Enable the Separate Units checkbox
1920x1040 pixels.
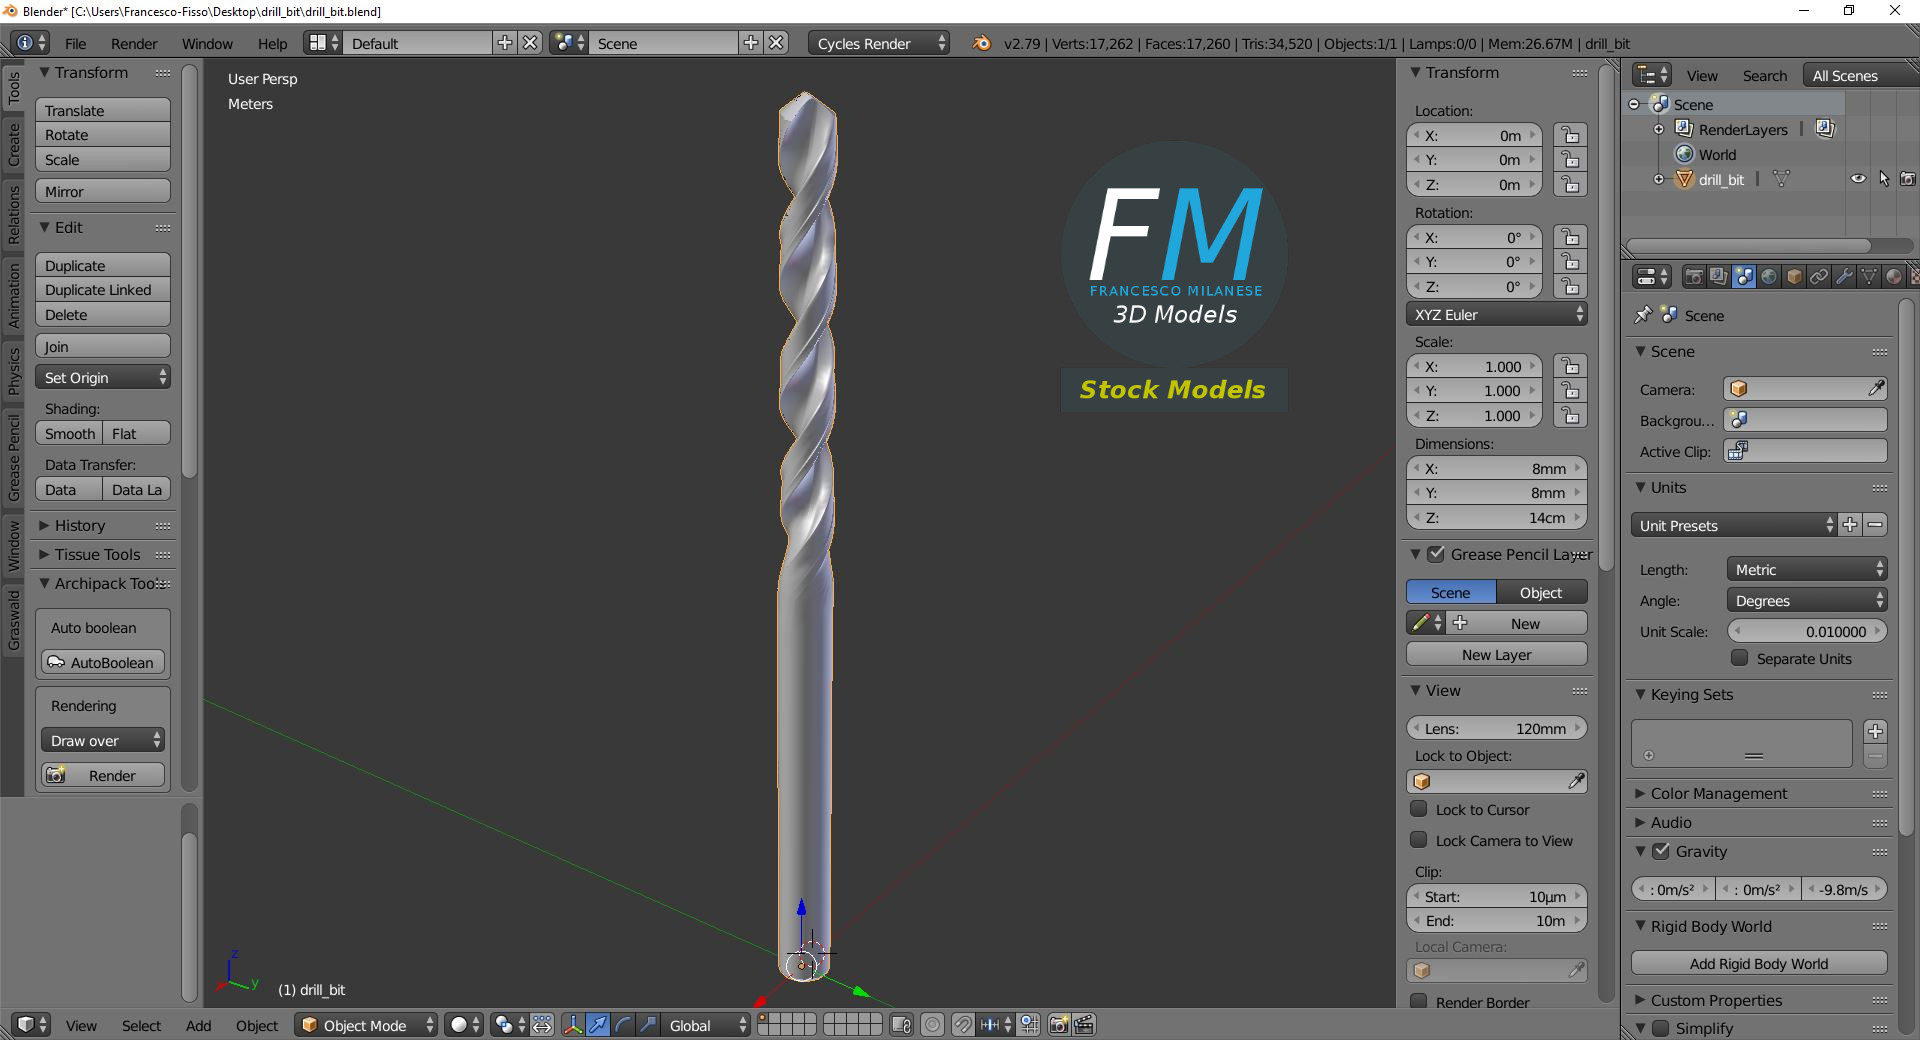tap(1740, 658)
